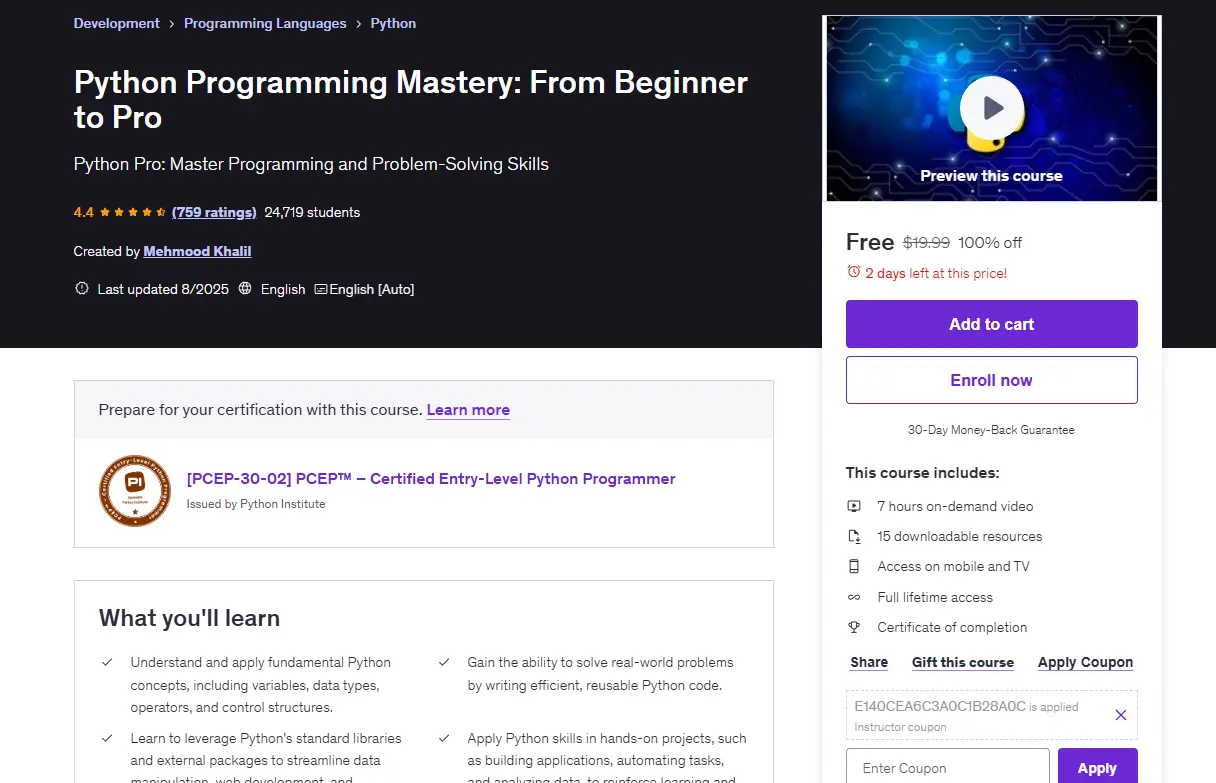Click the 24,719 students text

pyautogui.click(x=312, y=212)
